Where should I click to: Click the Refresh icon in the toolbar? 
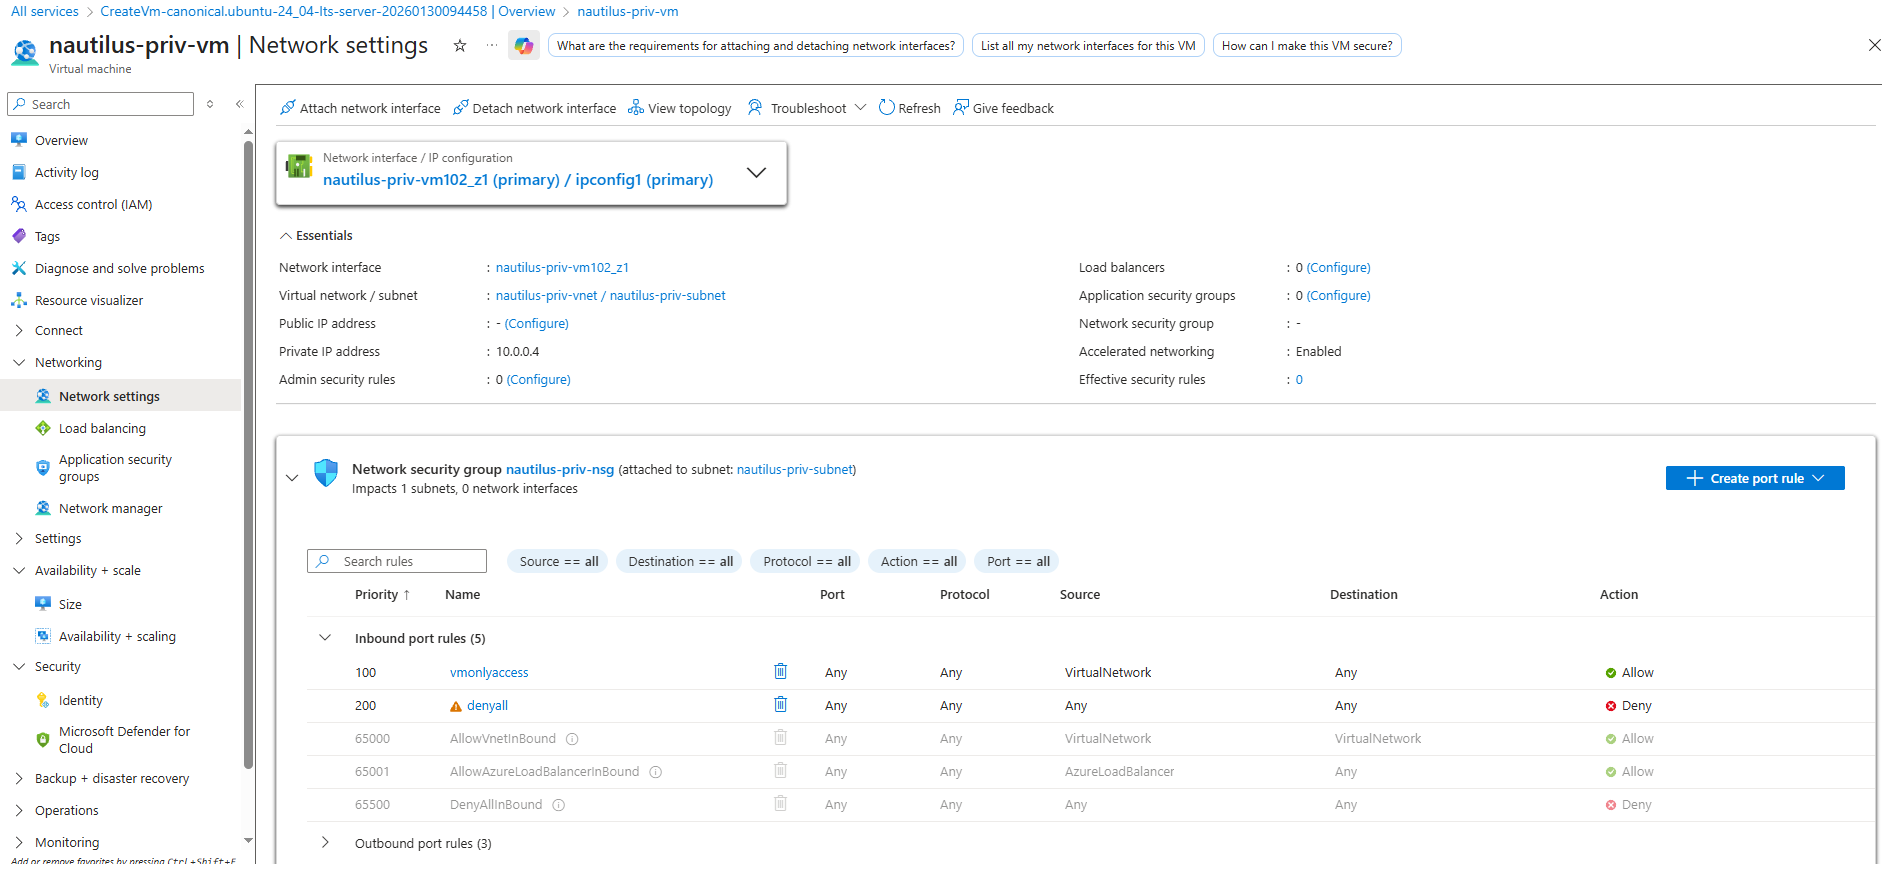click(x=887, y=108)
